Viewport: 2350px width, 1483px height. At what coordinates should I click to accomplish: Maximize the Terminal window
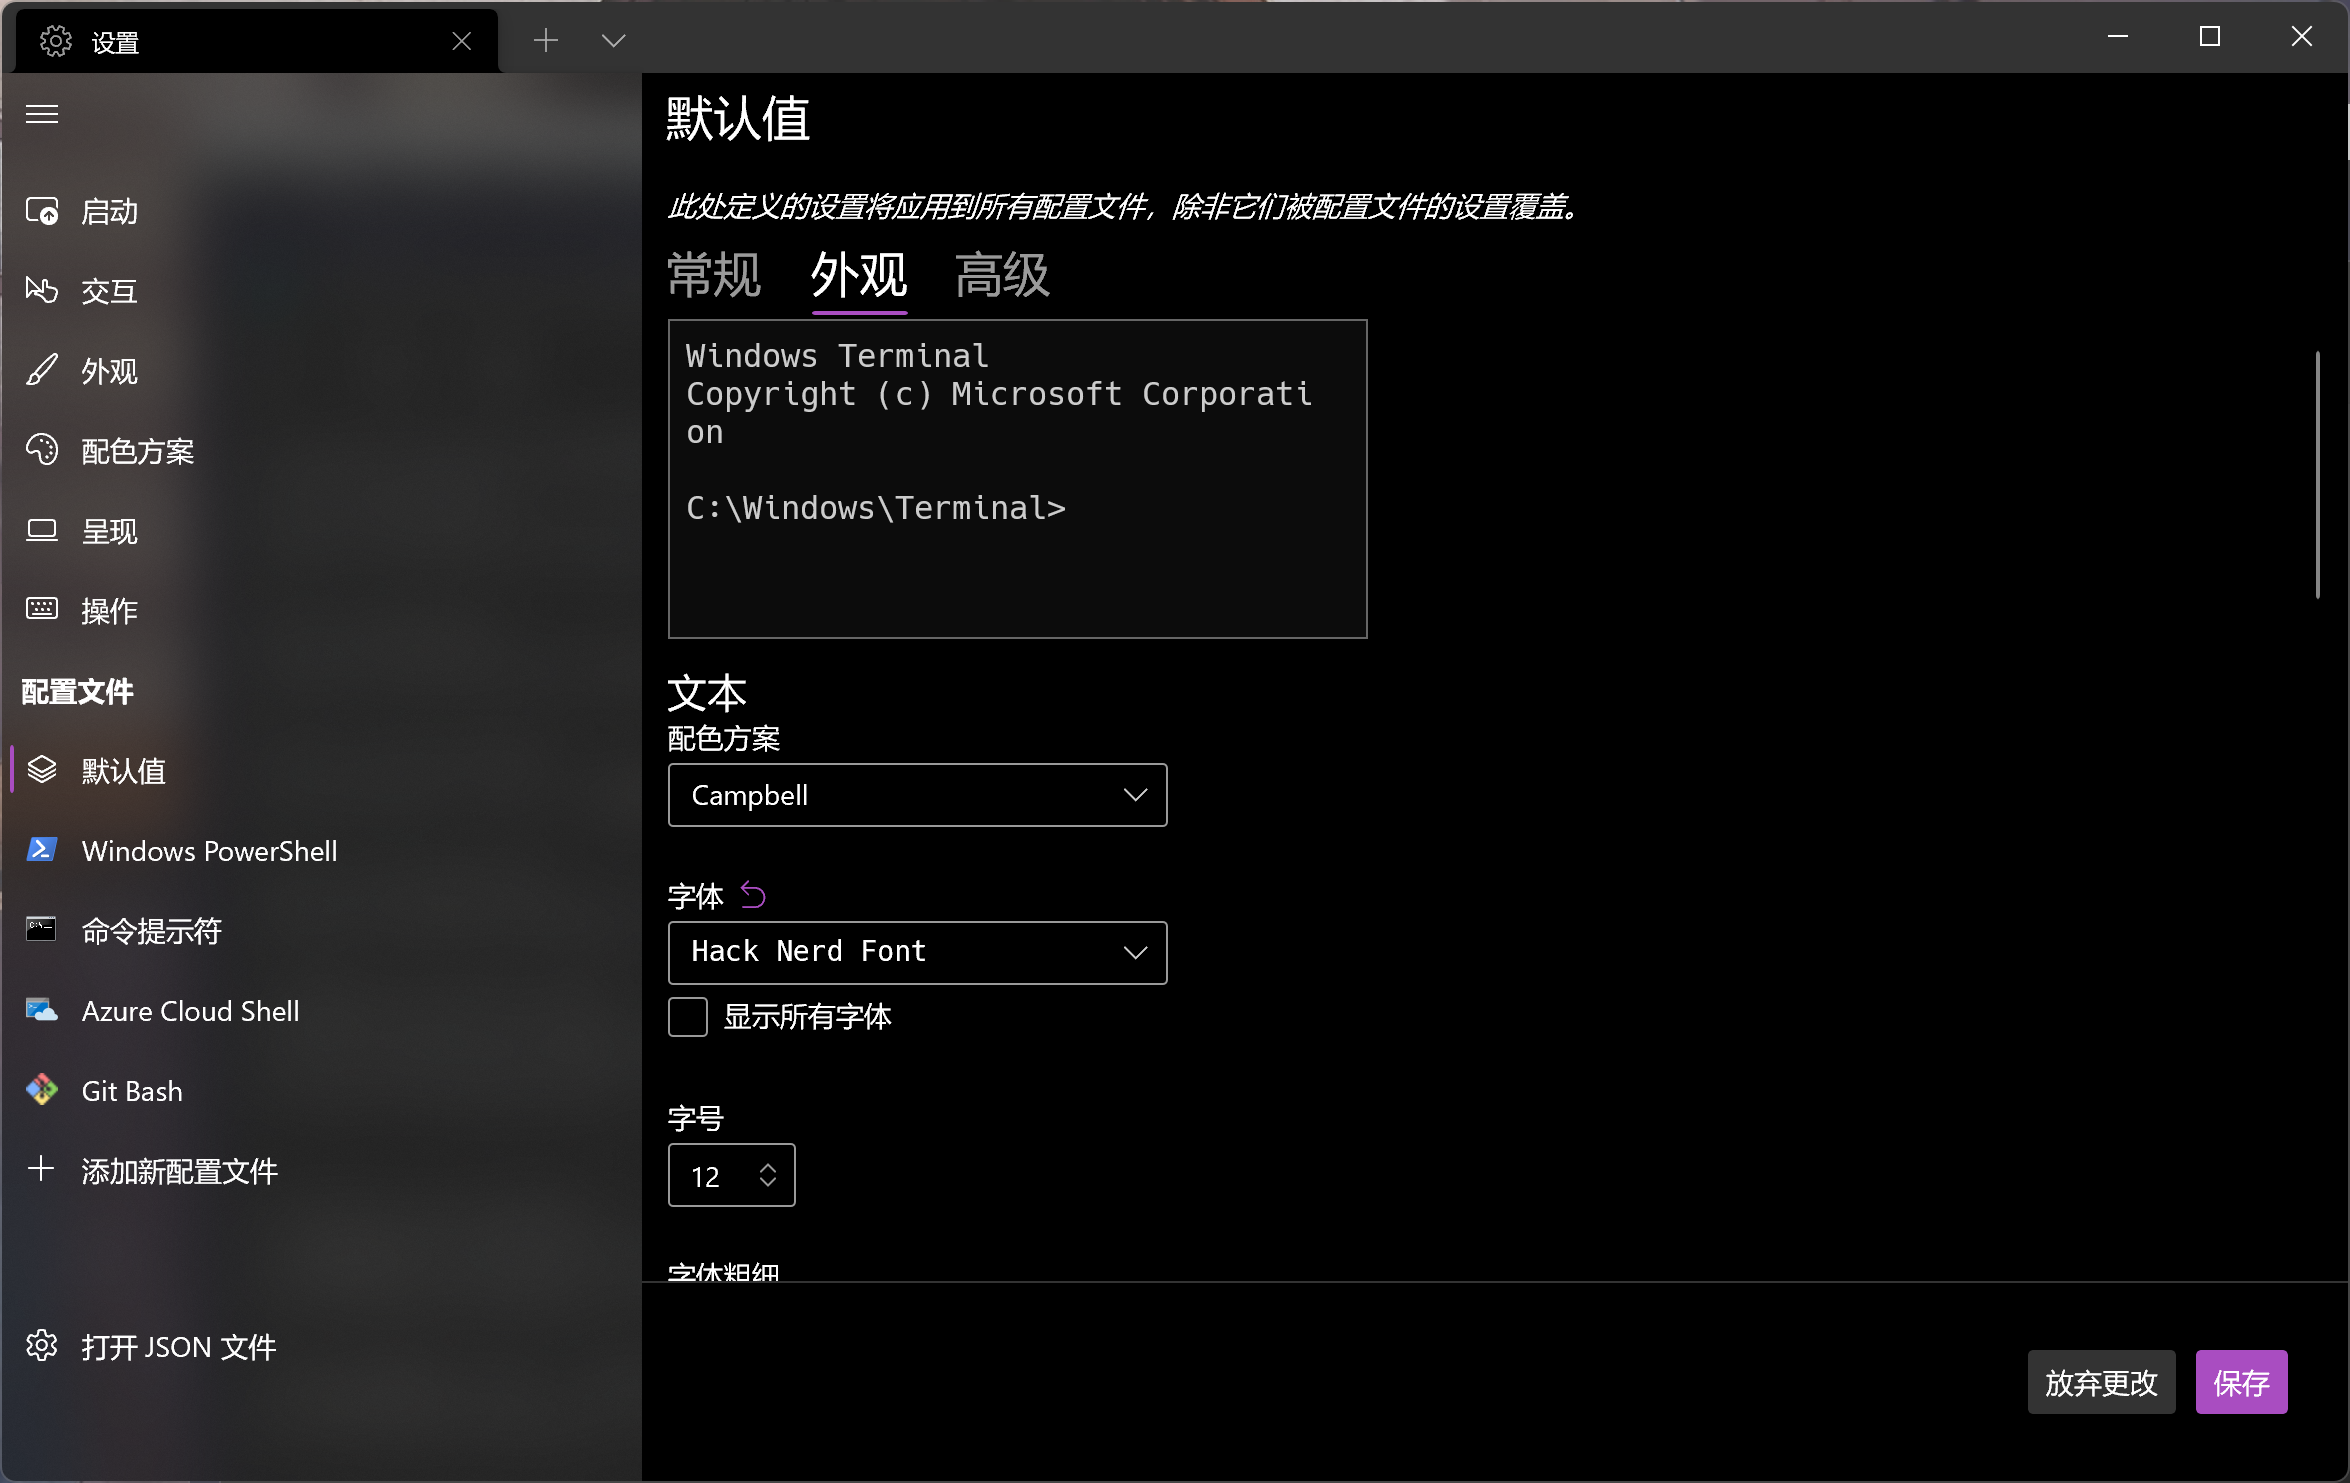[x=2209, y=36]
